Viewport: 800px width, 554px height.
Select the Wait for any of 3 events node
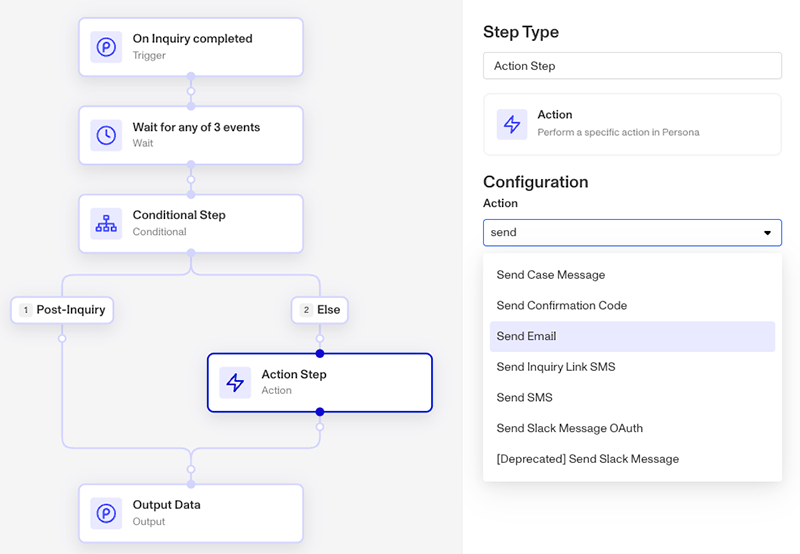point(191,135)
